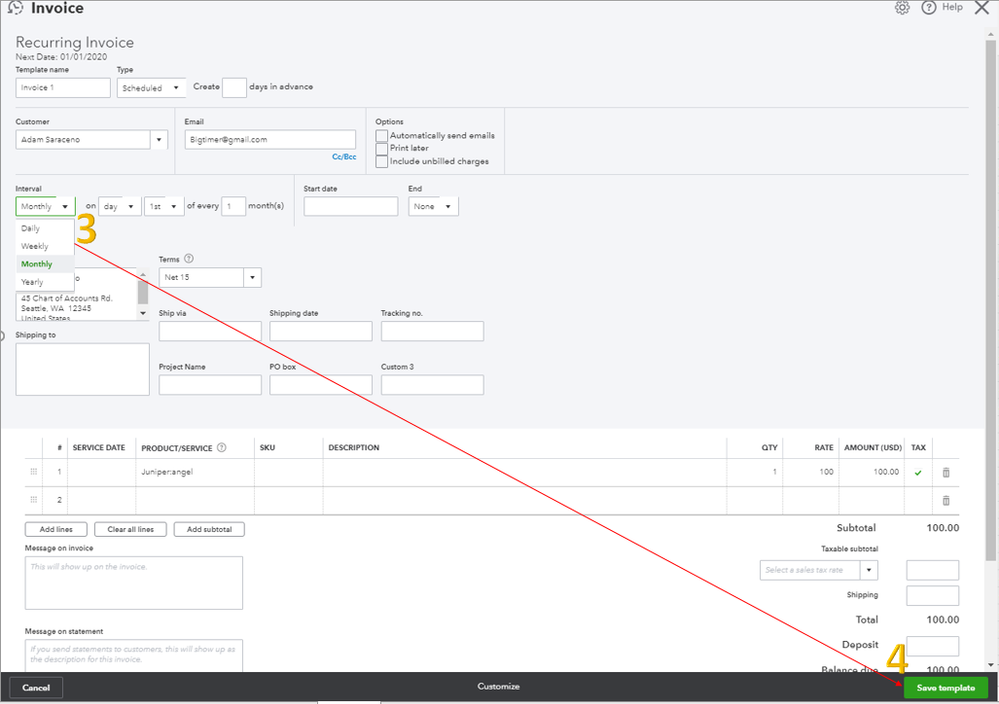This screenshot has width=999, height=704.
Task: Click the page vertical scrollbar
Action: pos(991,299)
